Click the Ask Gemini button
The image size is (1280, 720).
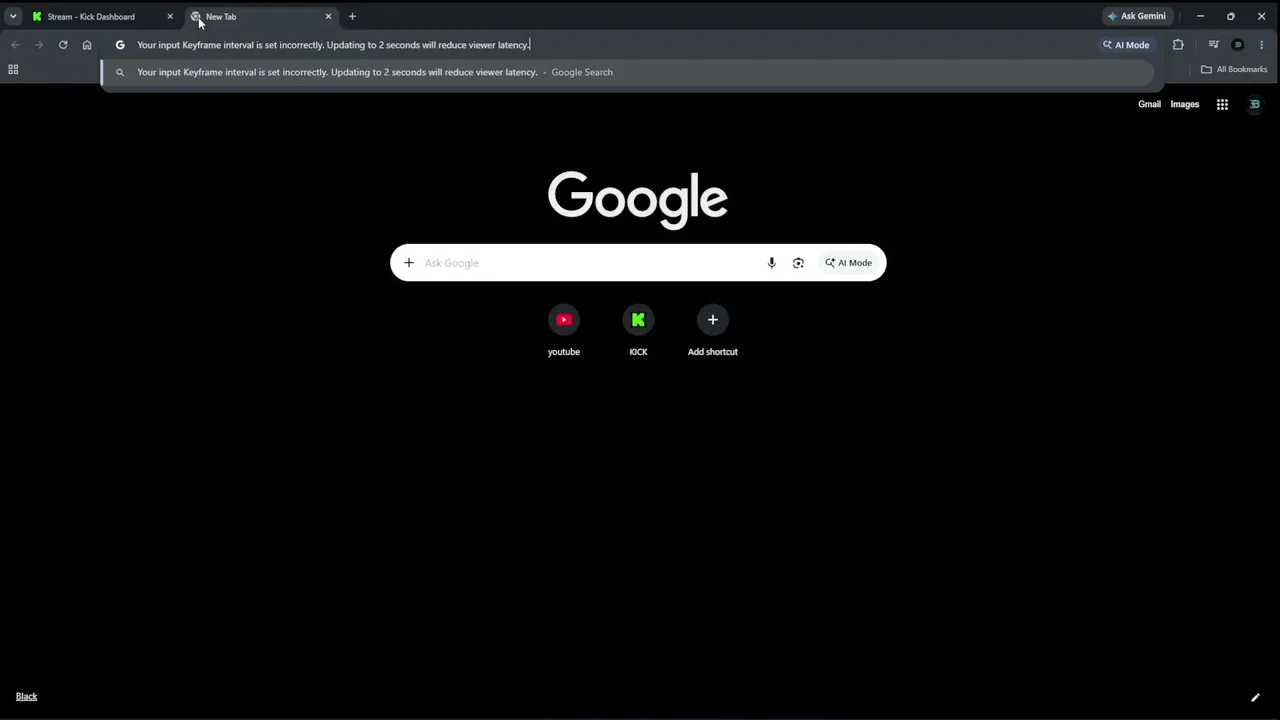coord(1136,16)
